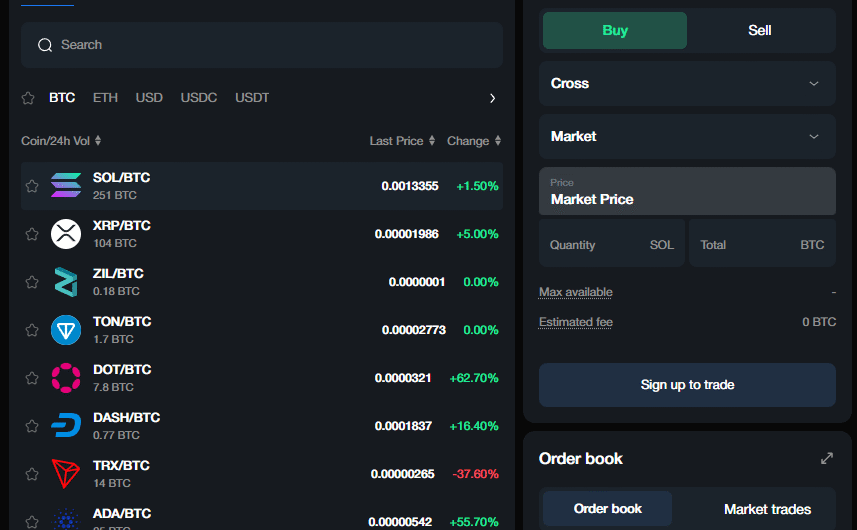
Task: Click the DASH coin logo
Action: (x=66, y=426)
